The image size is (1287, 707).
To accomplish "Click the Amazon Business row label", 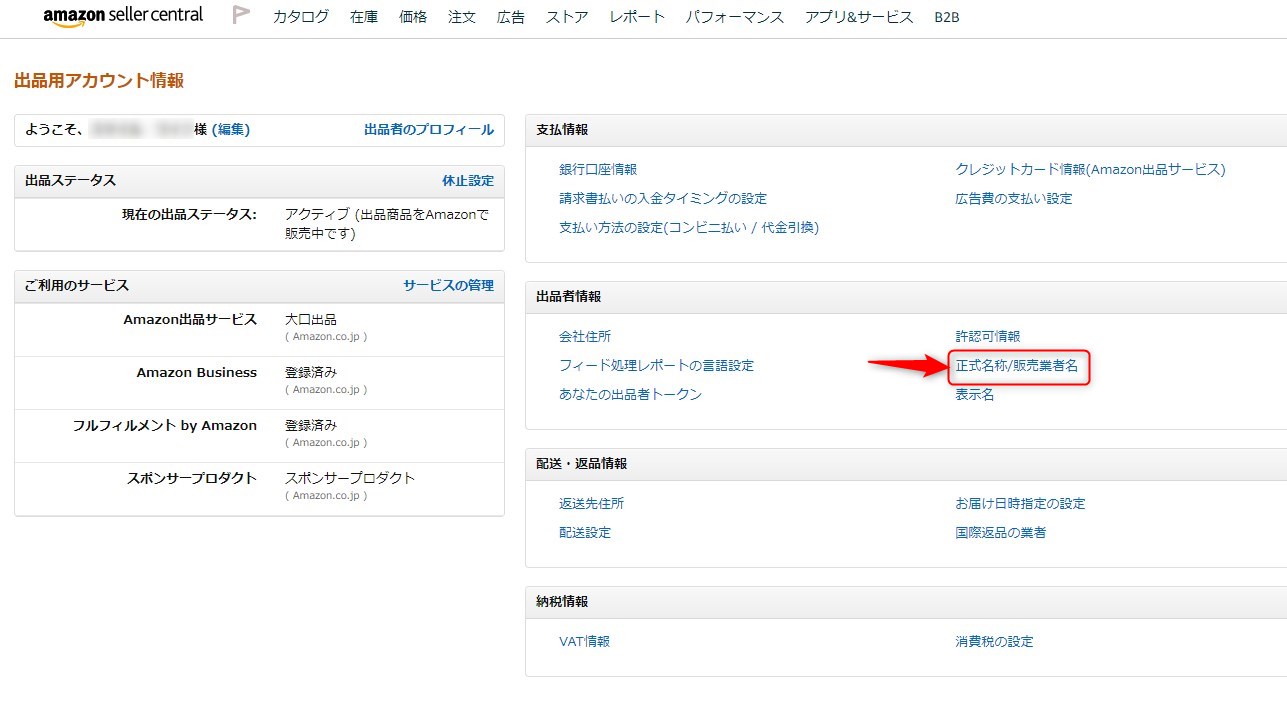I will 197,372.
